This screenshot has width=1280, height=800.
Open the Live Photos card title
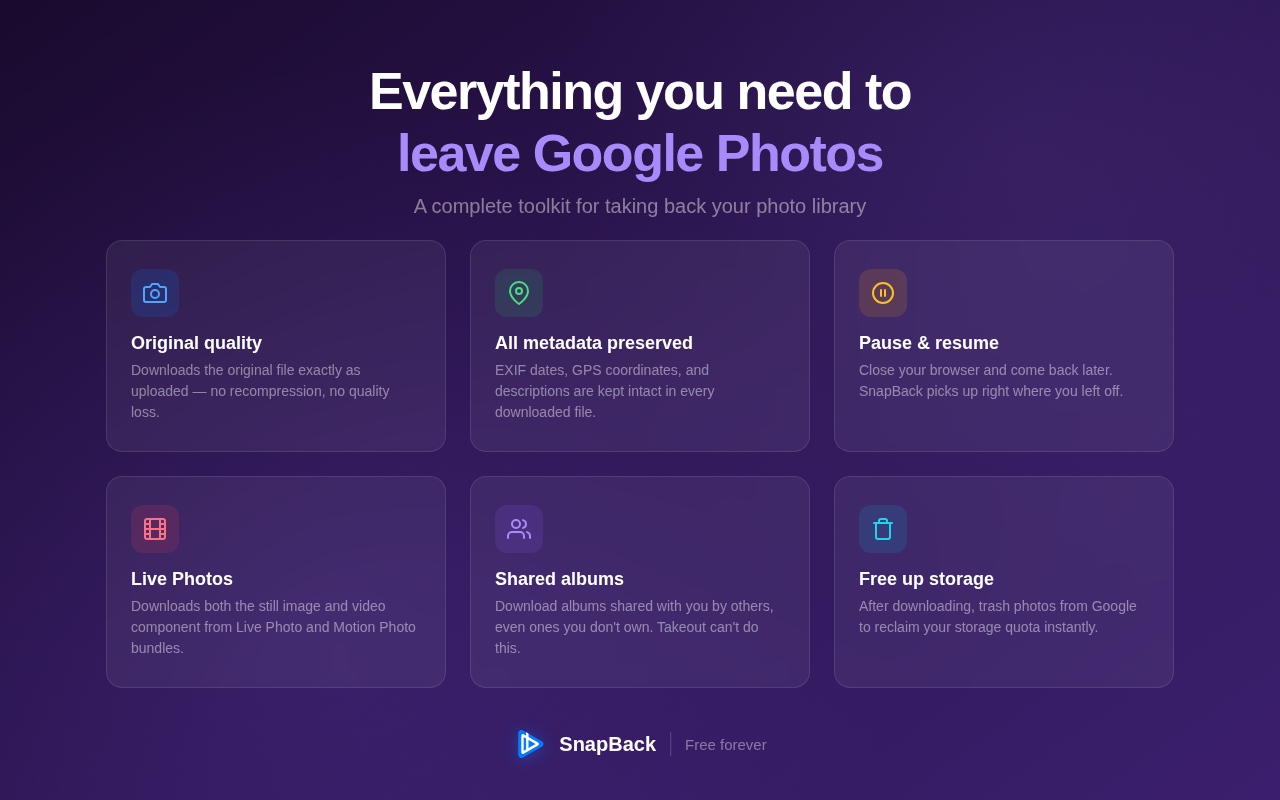(182, 579)
